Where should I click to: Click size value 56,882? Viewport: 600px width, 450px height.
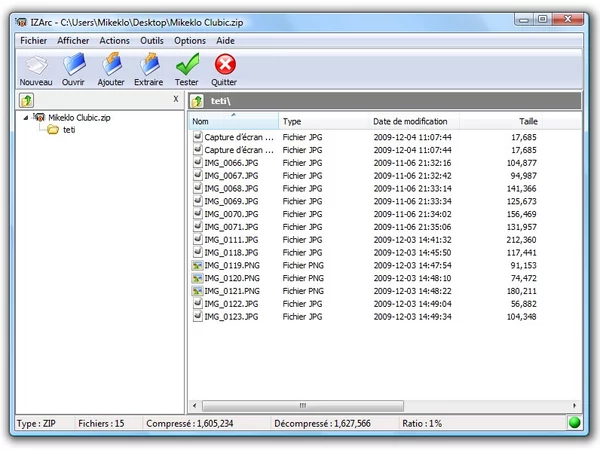point(523,304)
